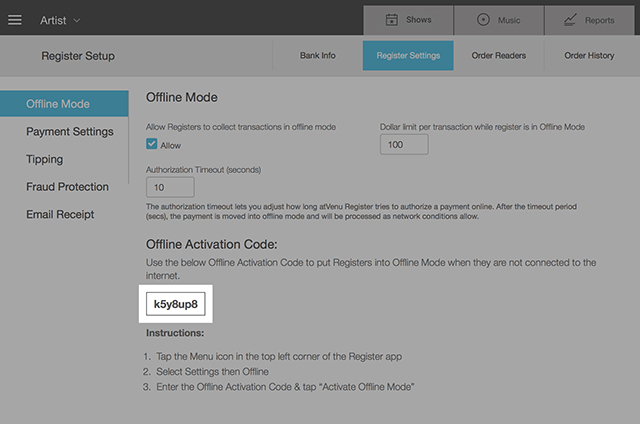The width and height of the screenshot is (640, 424).
Task: Open Email Receipt in the sidebar
Action: (x=60, y=214)
